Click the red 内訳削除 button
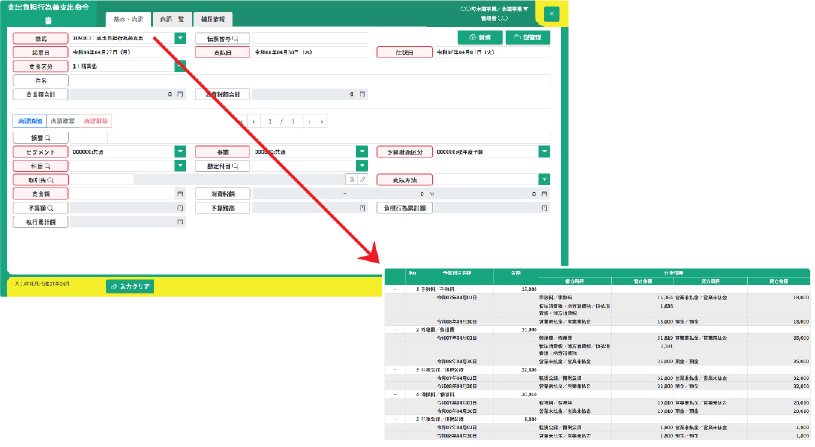This screenshot has width=815, height=447. [95, 121]
